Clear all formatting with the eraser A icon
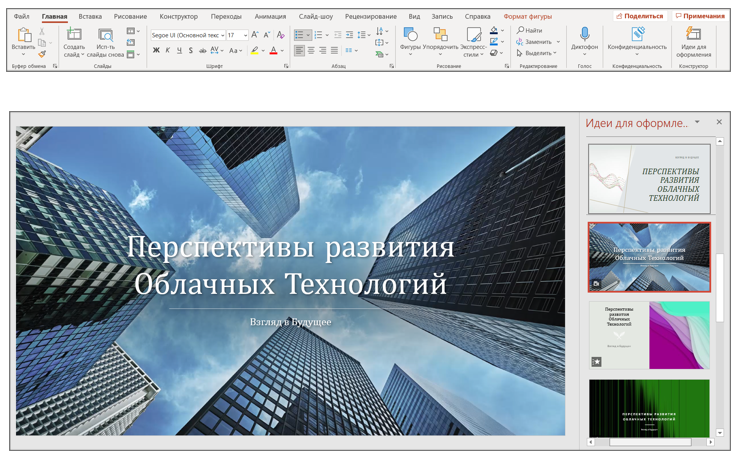739x462 pixels. [281, 35]
